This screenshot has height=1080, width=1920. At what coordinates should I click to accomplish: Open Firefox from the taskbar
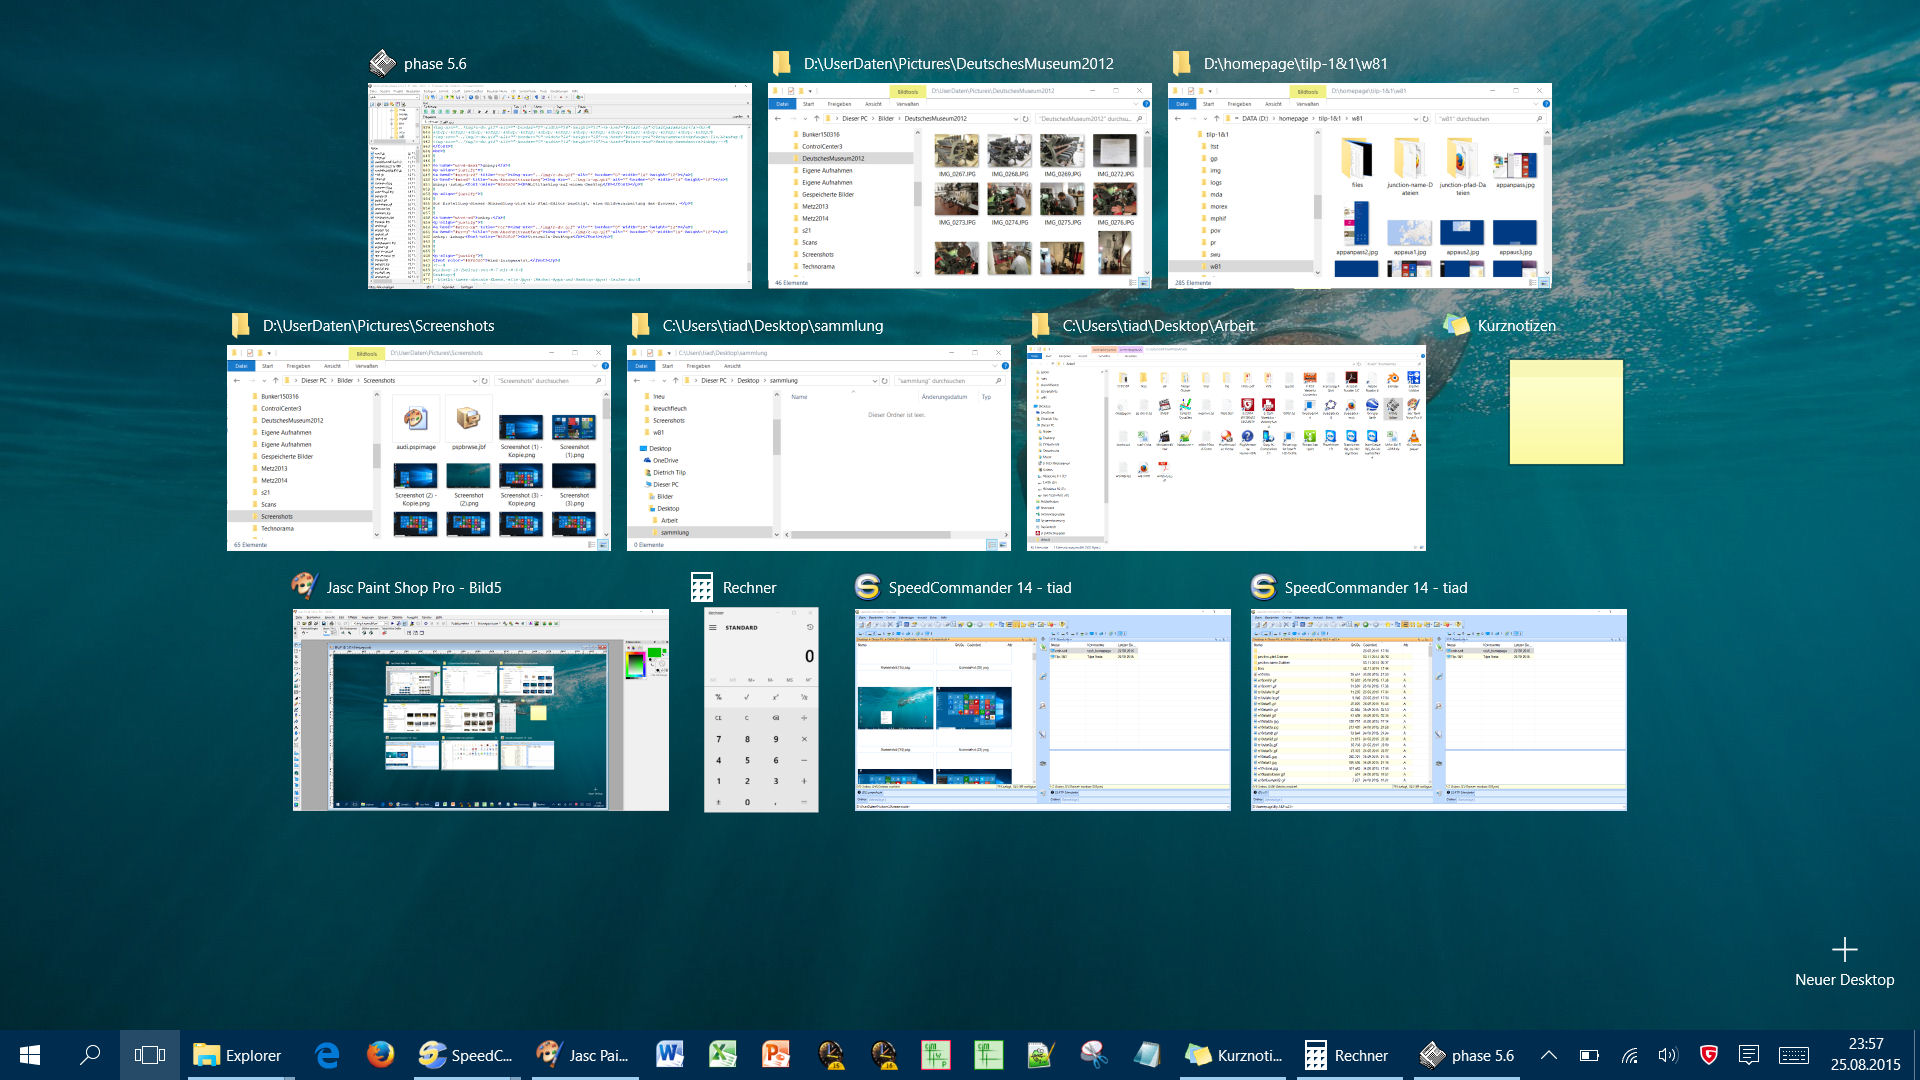(380, 1055)
